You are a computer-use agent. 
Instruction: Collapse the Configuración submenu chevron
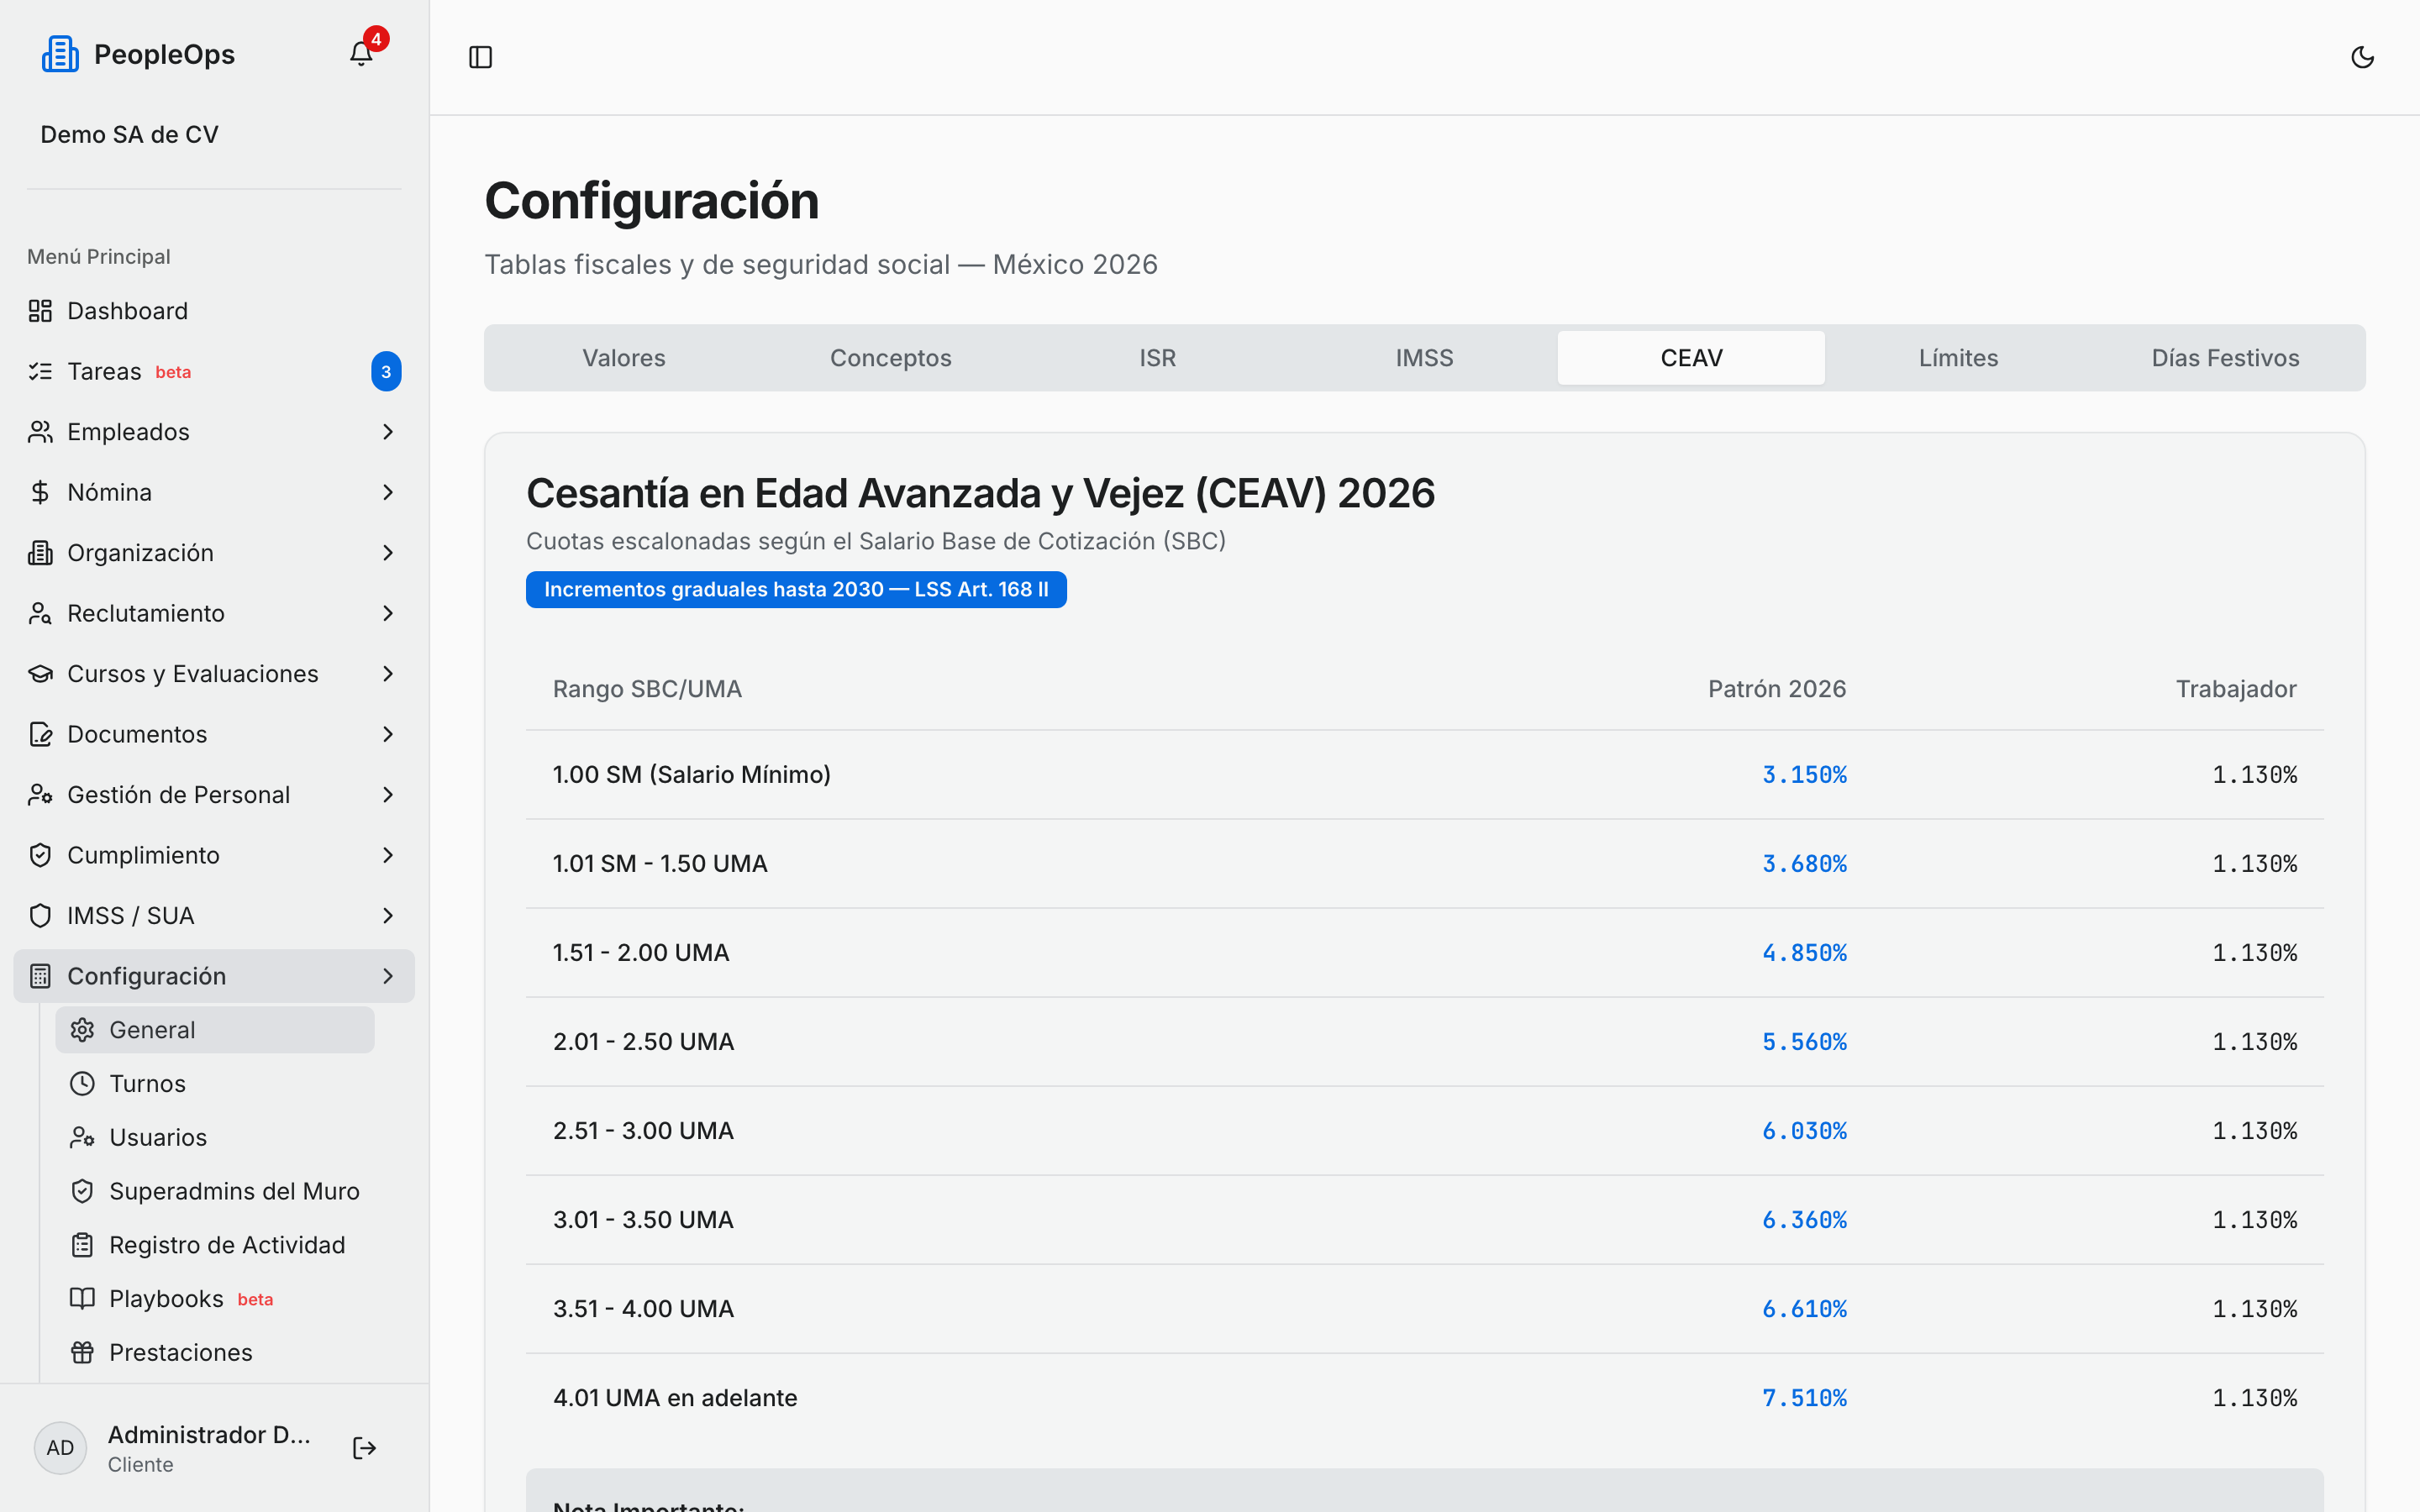pyautogui.click(x=388, y=976)
